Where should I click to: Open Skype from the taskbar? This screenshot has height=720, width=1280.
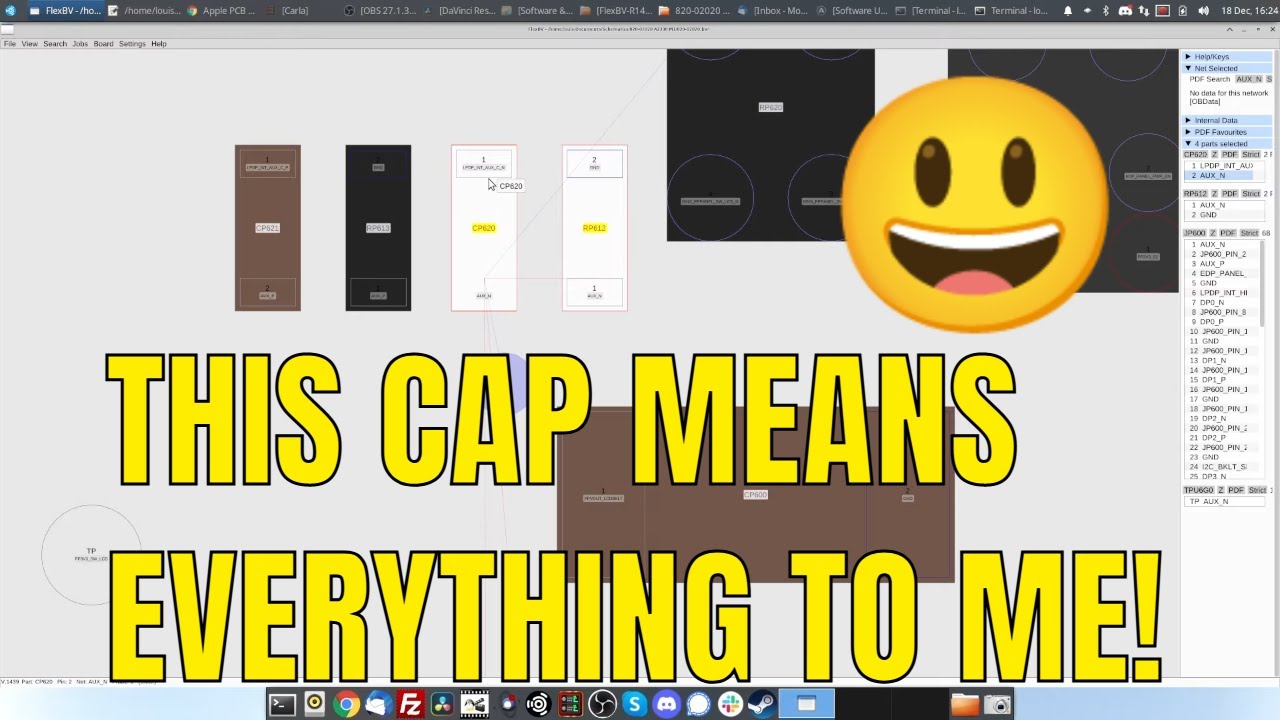(x=635, y=705)
